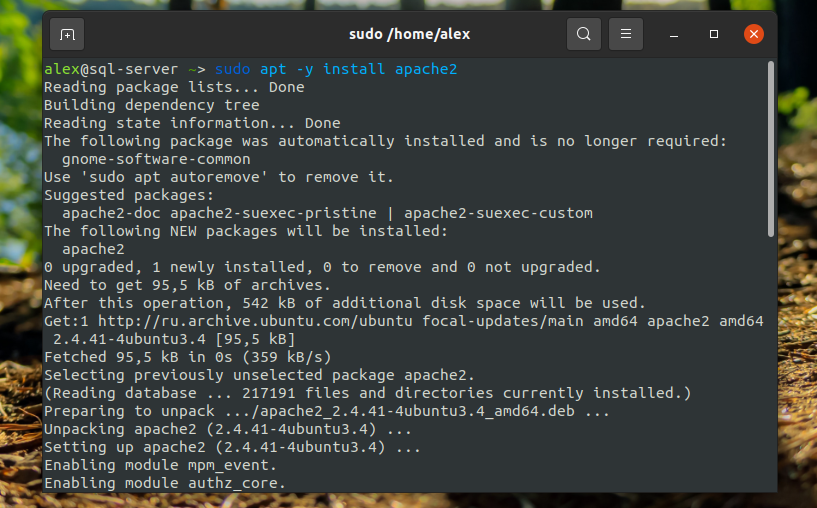Click the 'Fetched 95,5 kB' output line
The width and height of the screenshot is (817, 508).
(x=188, y=357)
